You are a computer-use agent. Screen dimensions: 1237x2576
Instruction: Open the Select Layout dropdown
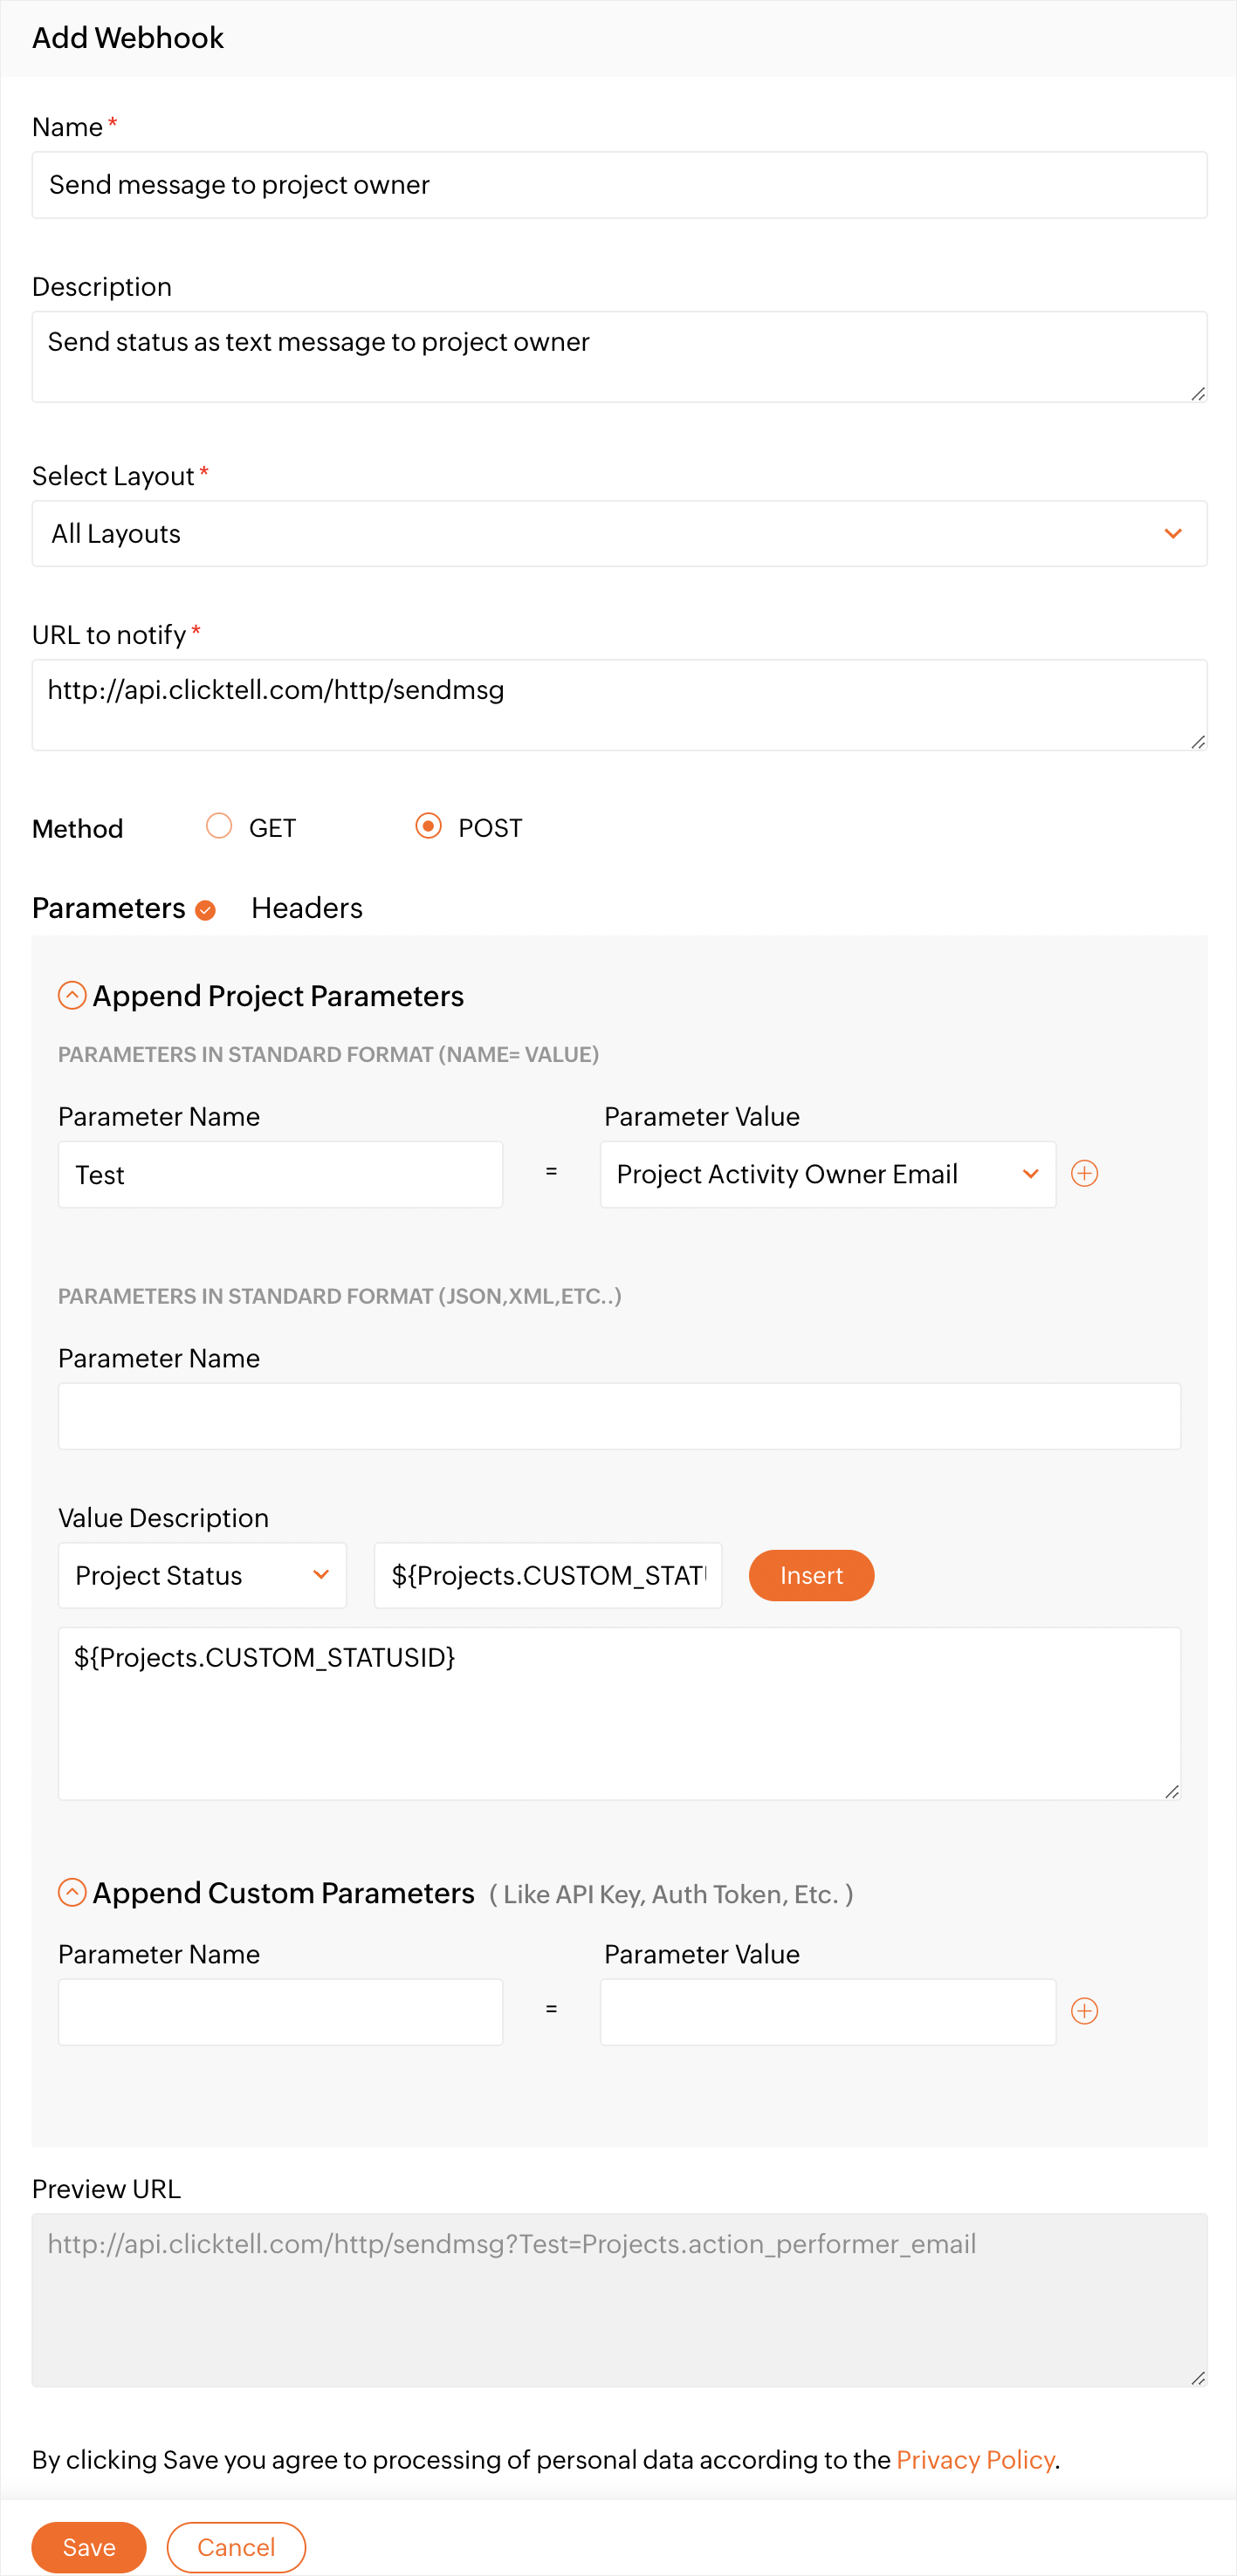point(618,533)
